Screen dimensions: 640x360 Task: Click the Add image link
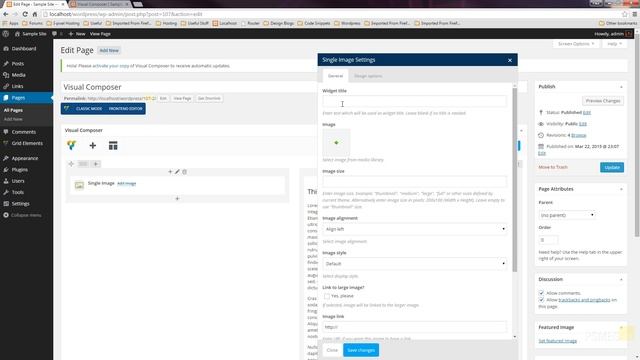127,183
